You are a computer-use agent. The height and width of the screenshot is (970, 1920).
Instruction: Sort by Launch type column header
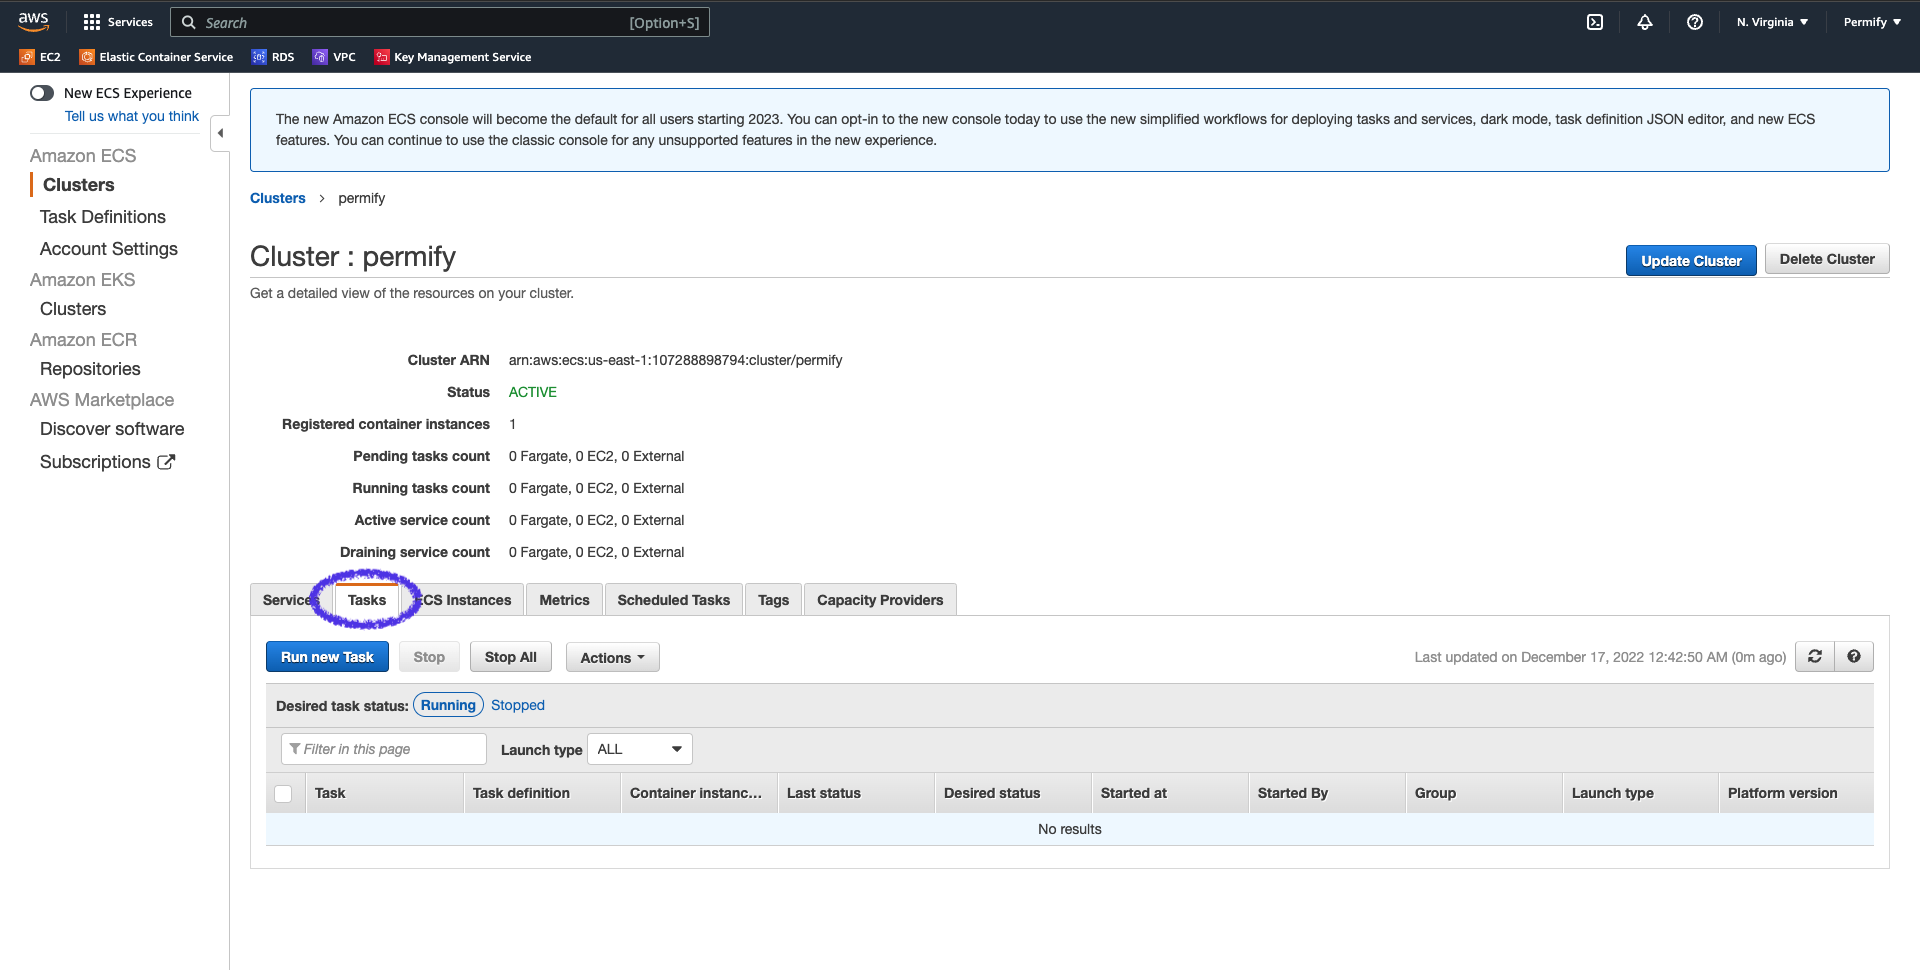tap(1641, 793)
